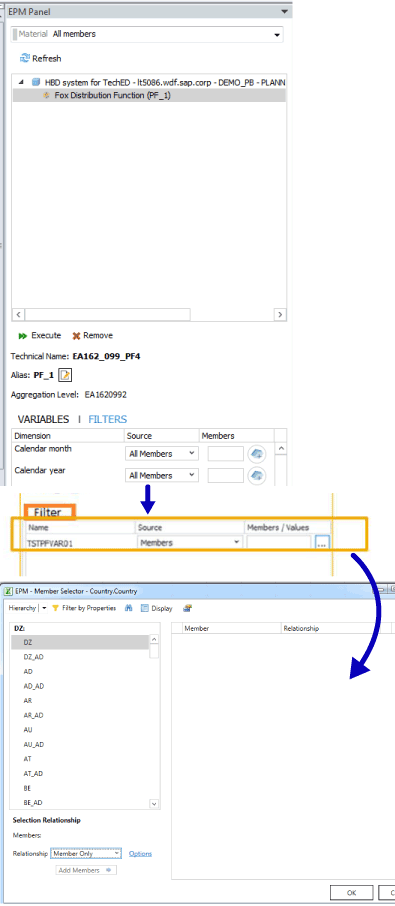Open member selector for Calendar year
Viewport: 395px width, 906px height.
click(x=257, y=475)
